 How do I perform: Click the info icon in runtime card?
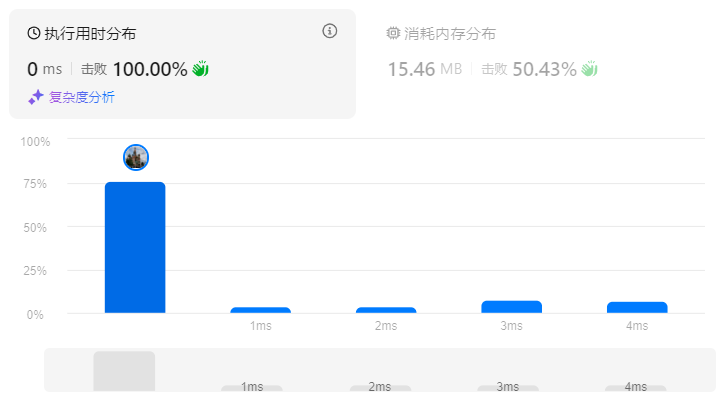[330, 31]
